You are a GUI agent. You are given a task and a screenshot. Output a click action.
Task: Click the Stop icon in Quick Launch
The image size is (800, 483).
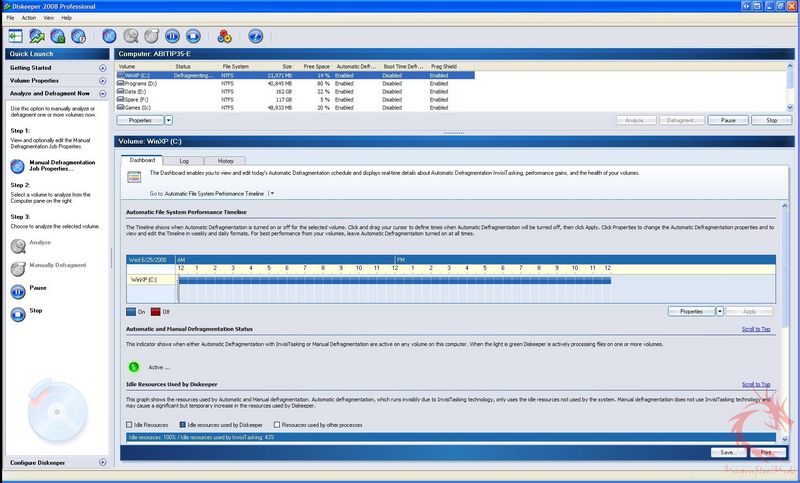pos(18,314)
